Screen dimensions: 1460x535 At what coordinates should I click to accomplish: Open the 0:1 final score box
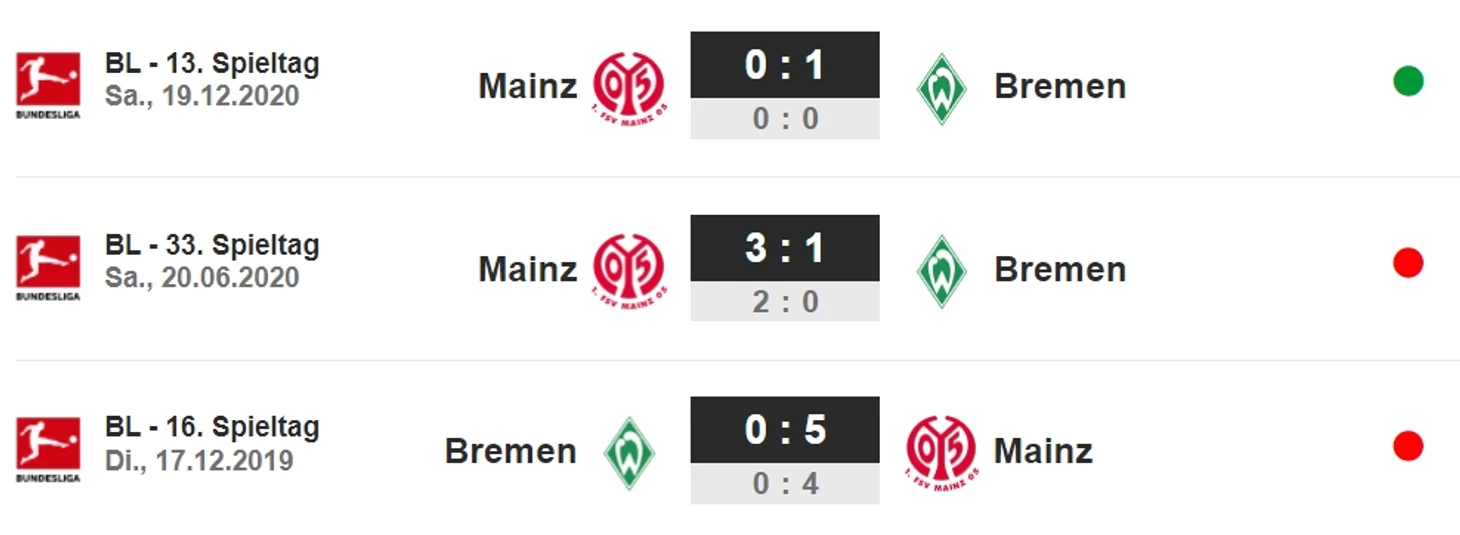pyautogui.click(x=784, y=65)
